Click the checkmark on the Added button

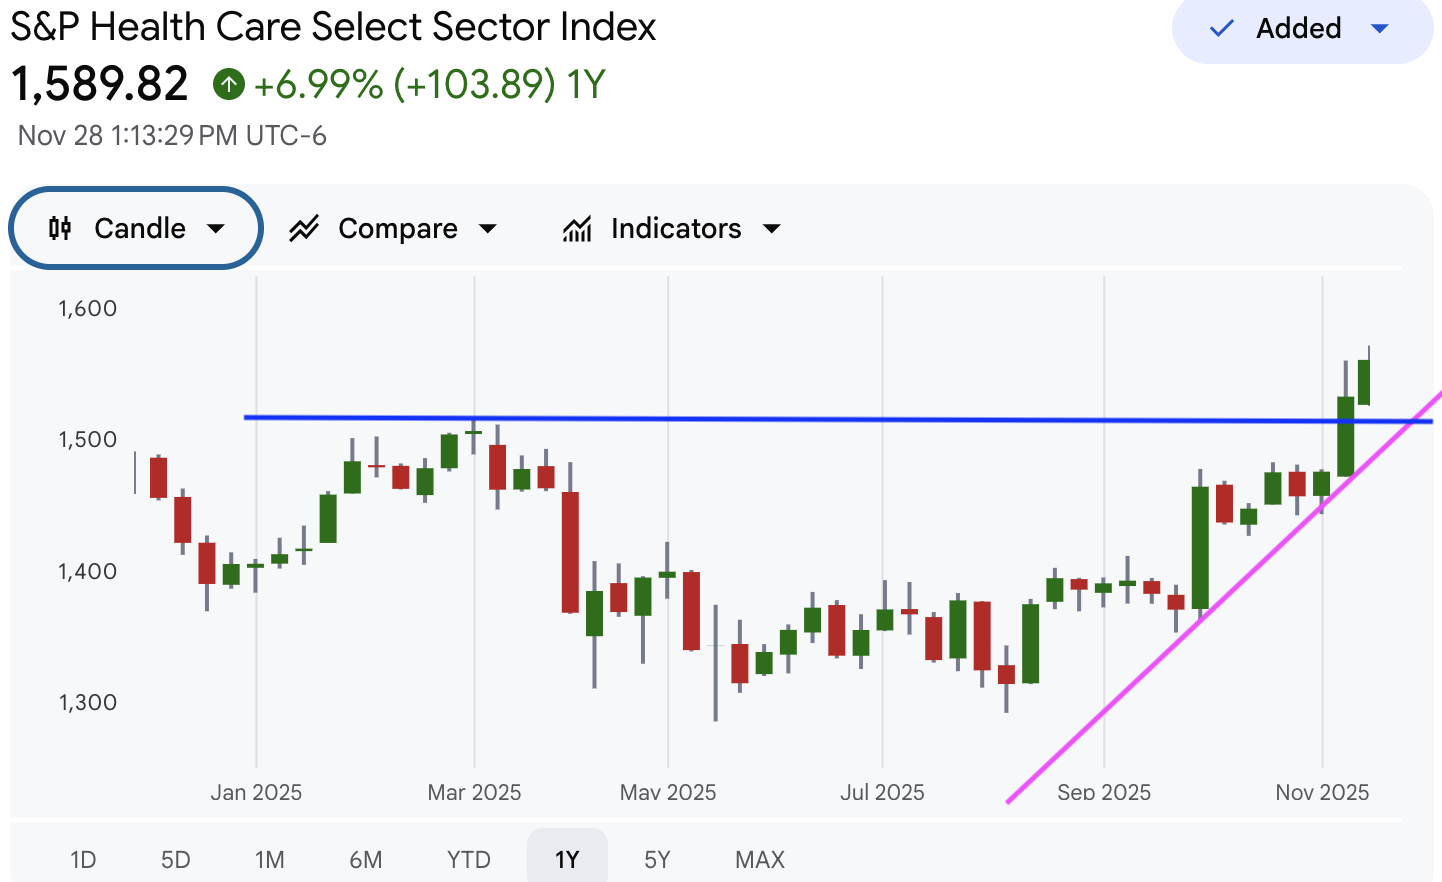tap(1221, 29)
